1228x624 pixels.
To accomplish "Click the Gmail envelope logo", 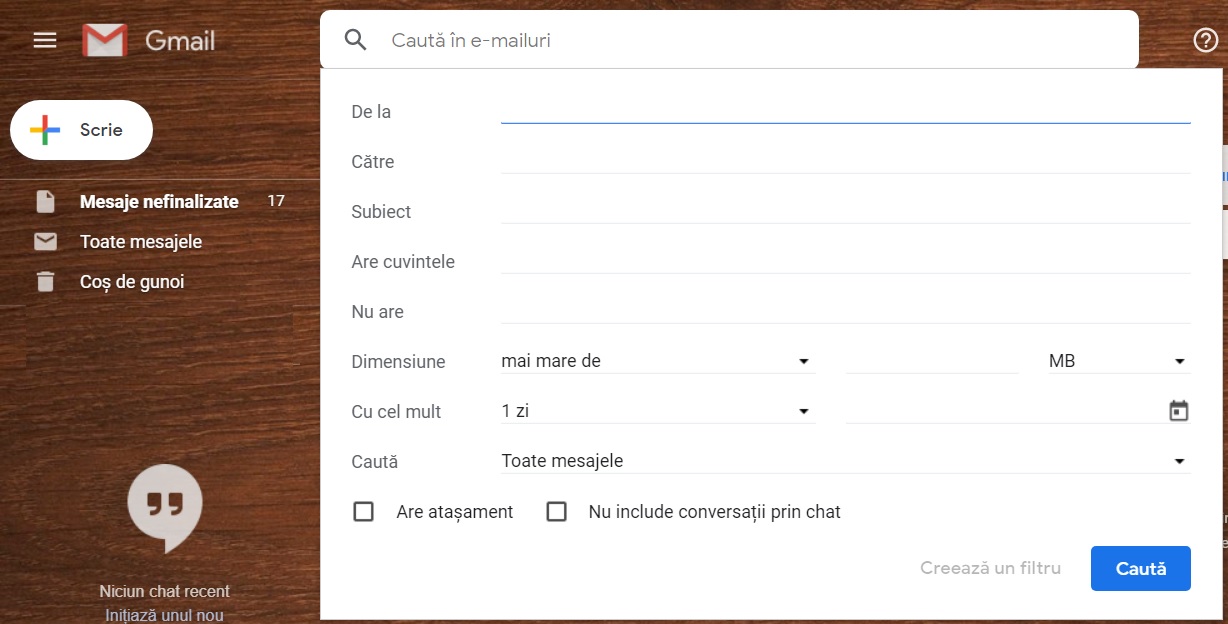I will 105,40.
